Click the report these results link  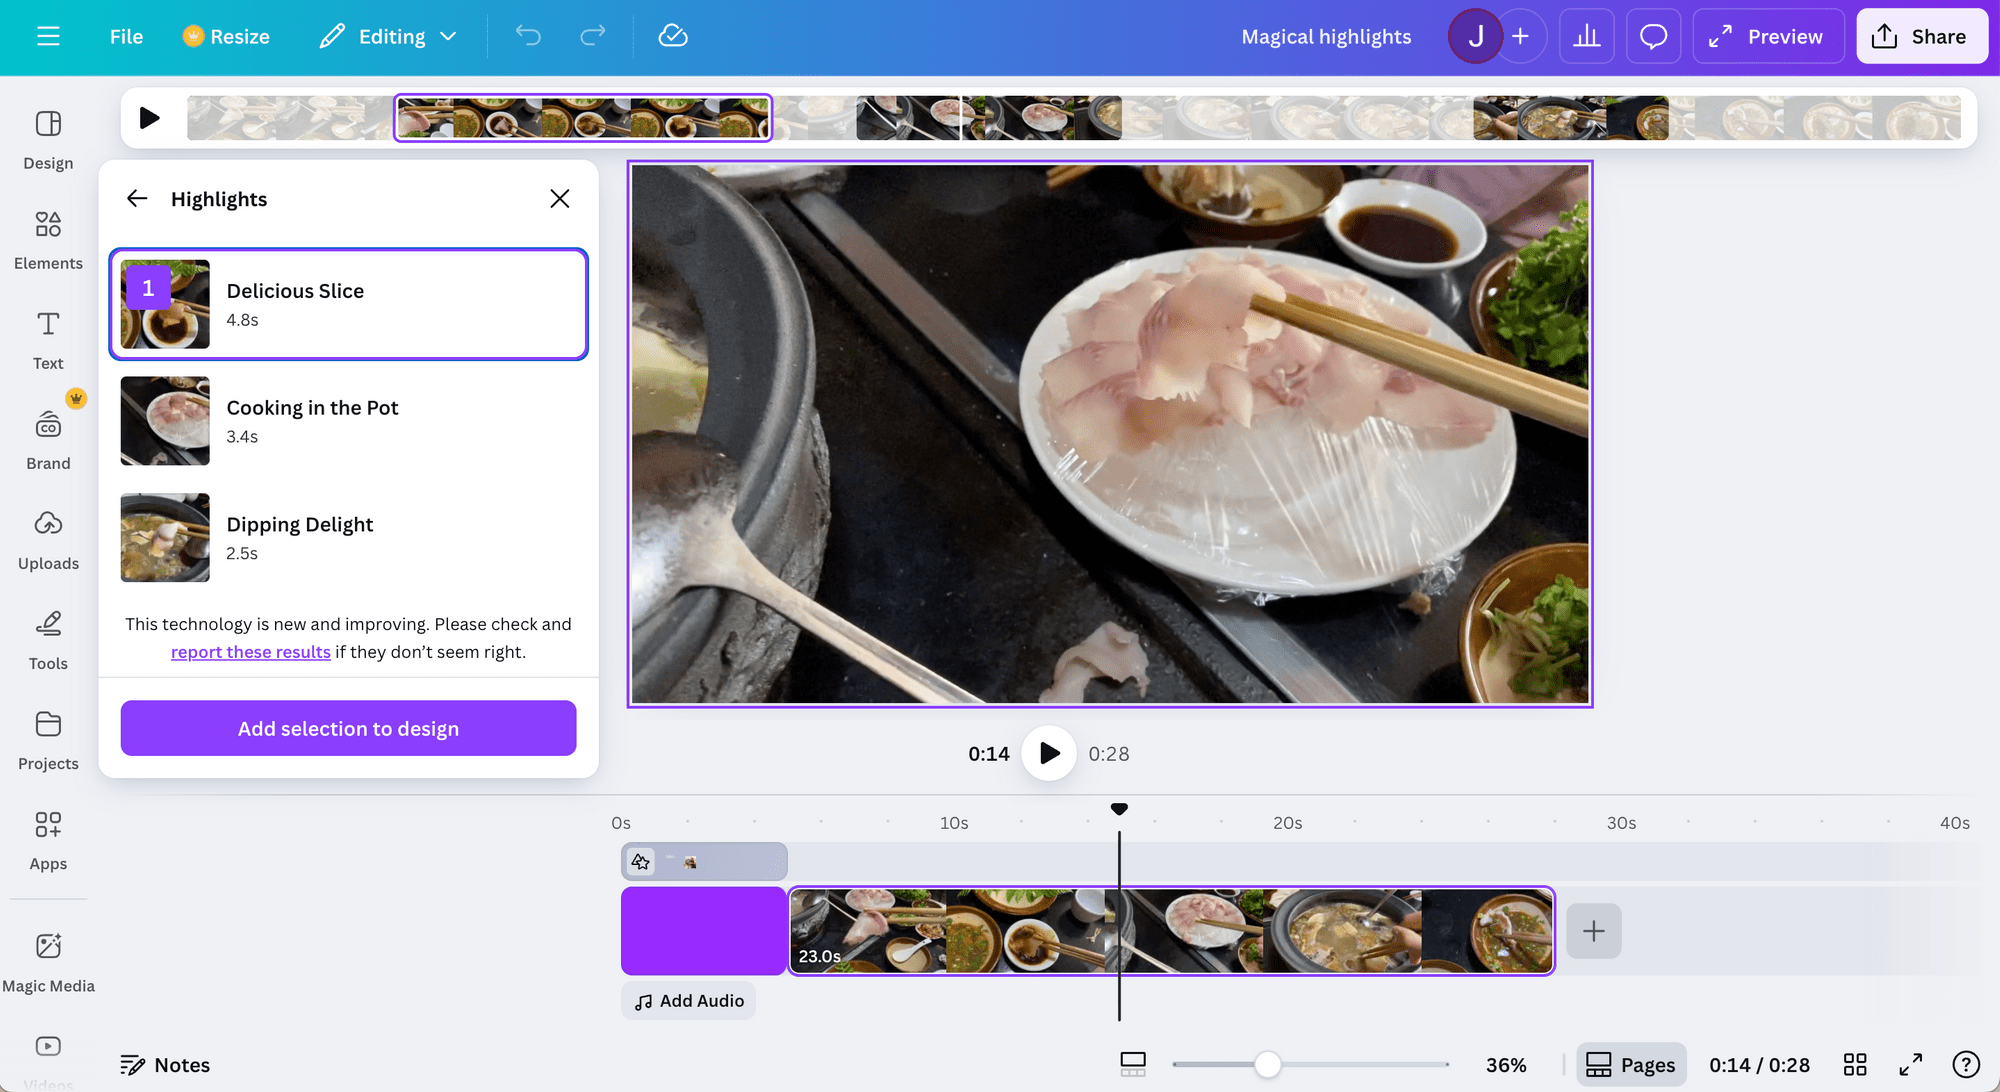pyautogui.click(x=250, y=651)
